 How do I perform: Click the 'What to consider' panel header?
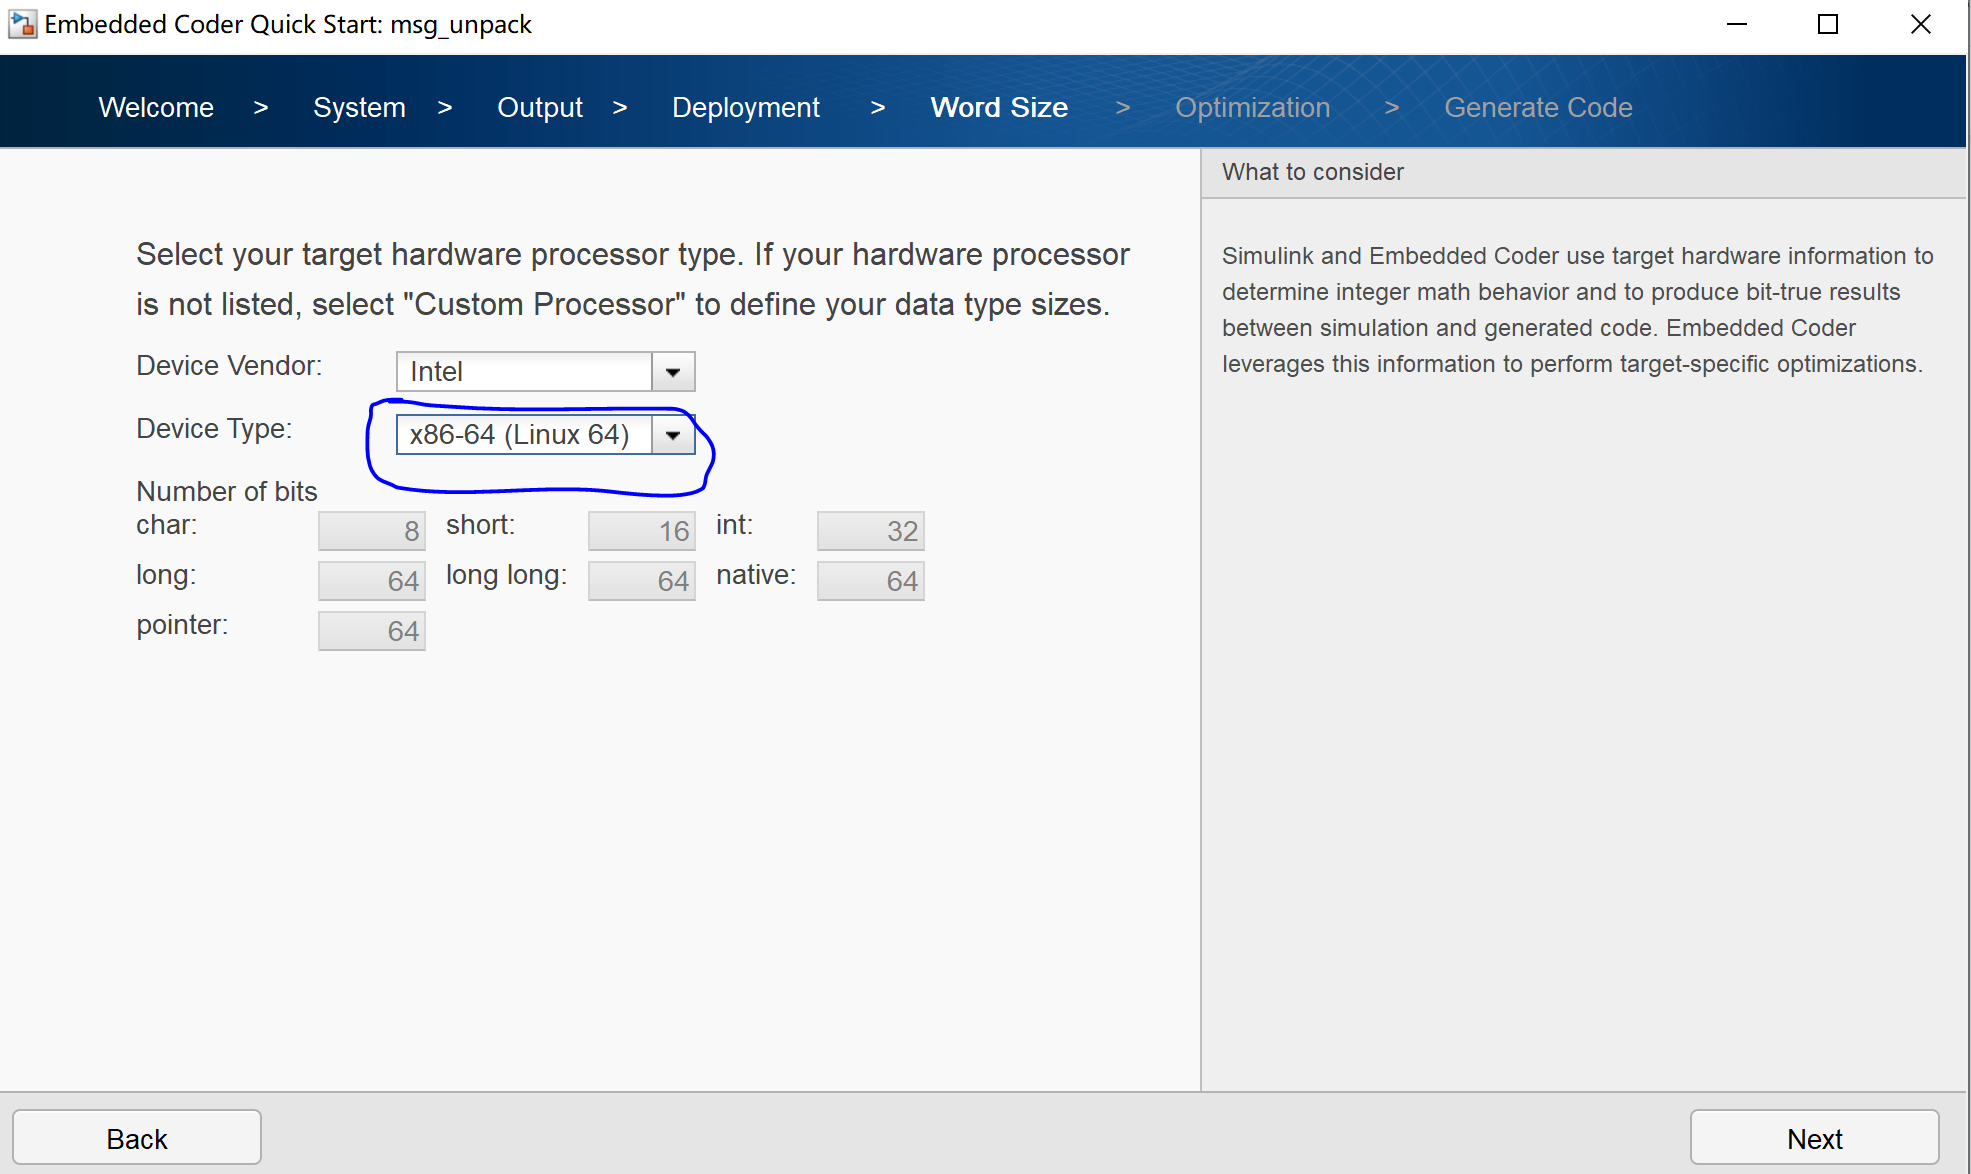[x=1583, y=172]
